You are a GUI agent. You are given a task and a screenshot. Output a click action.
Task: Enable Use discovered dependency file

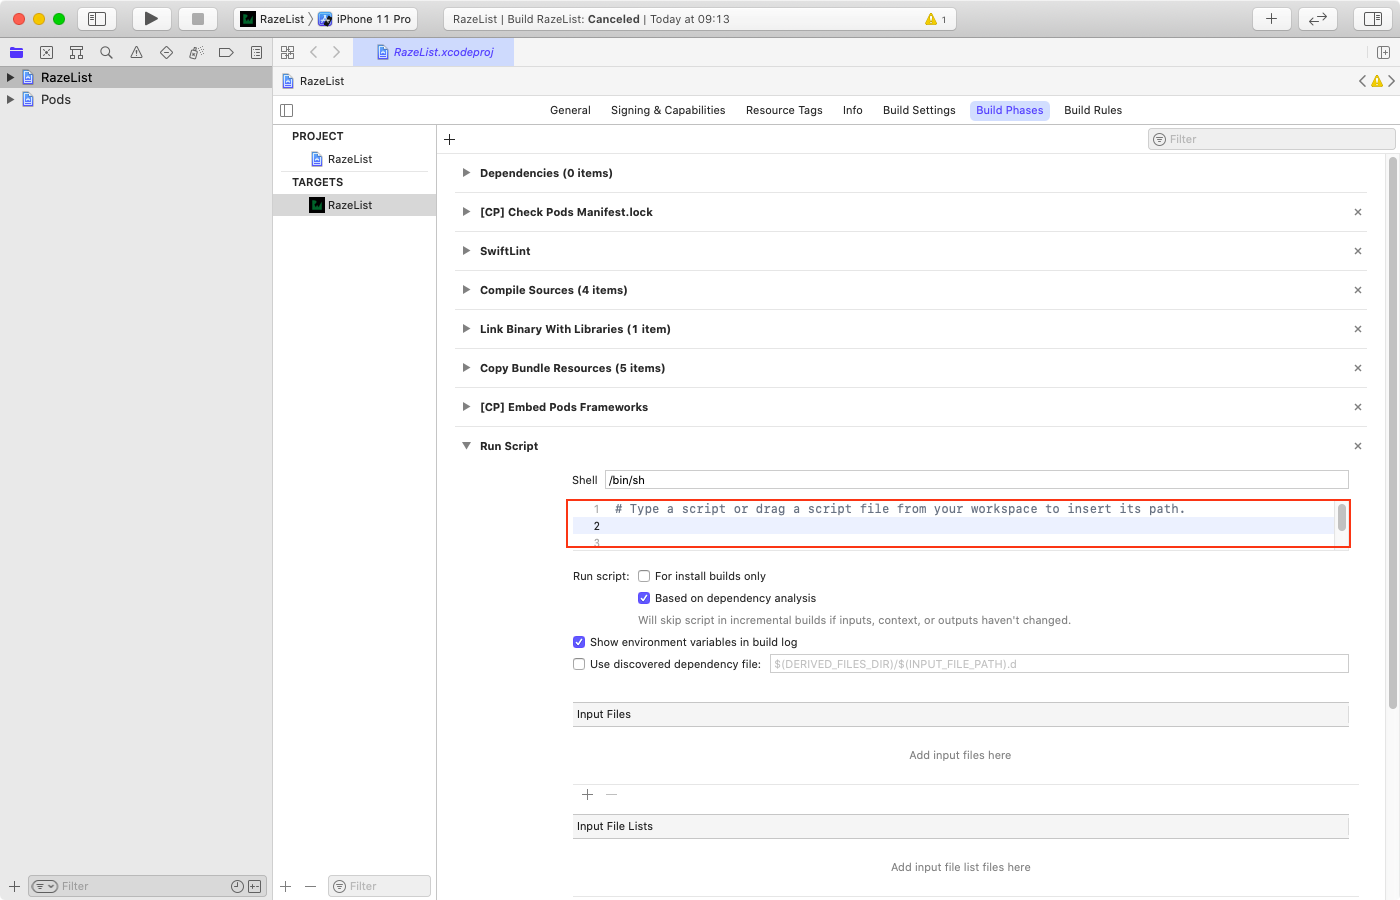click(579, 664)
